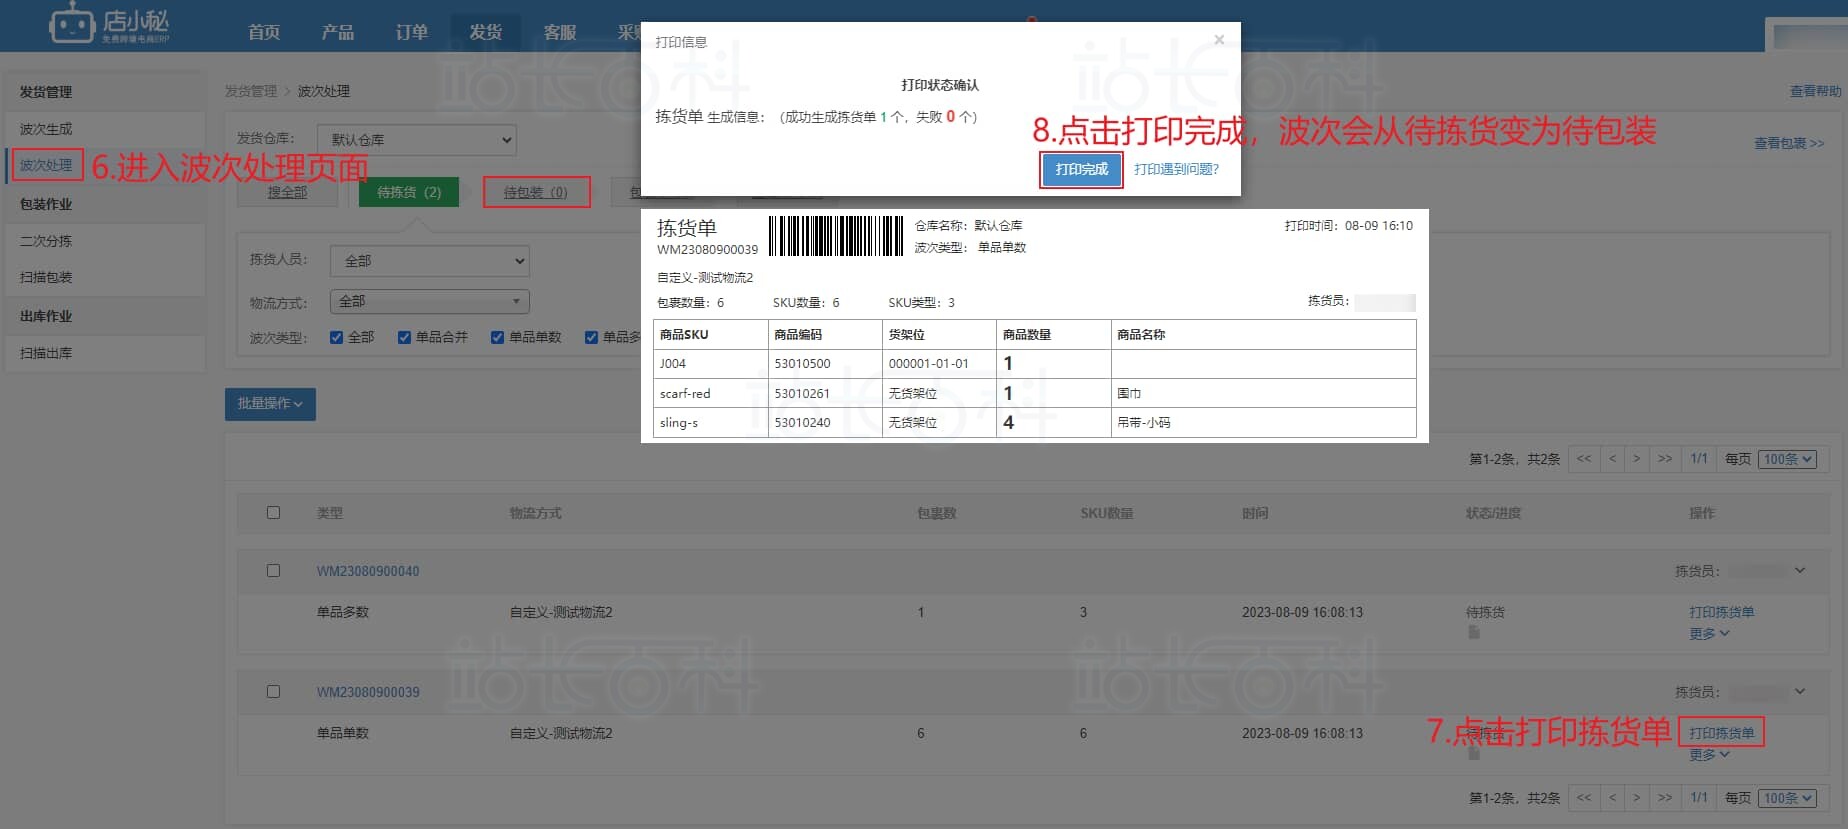This screenshot has width=1848, height=829.
Task: Toggle the 单品合并 wave type checkbox
Action: pyautogui.click(x=404, y=337)
